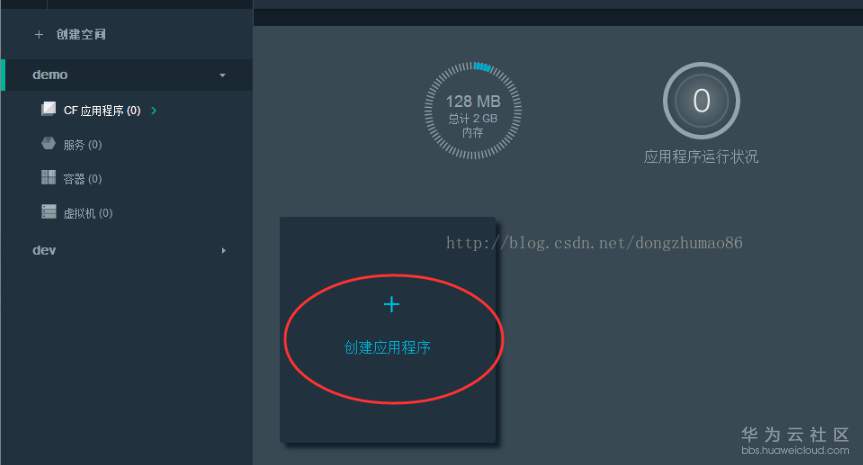Screen dimensions: 863x465
Task: Open the dev space entry
Action: tap(127, 250)
